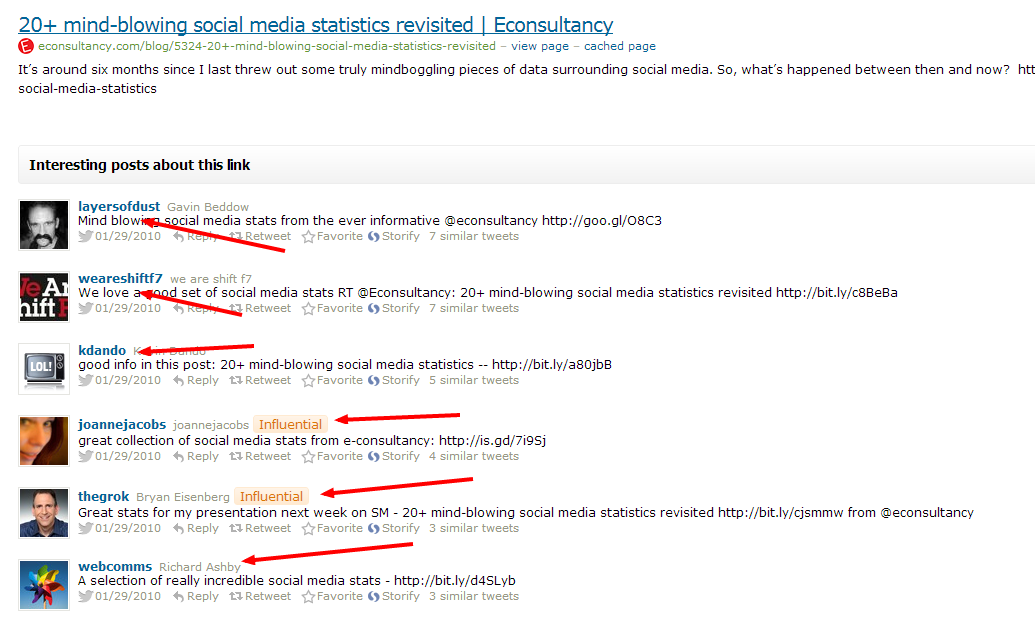Click Twitter bird date on thegrok tweet

click(x=86, y=528)
